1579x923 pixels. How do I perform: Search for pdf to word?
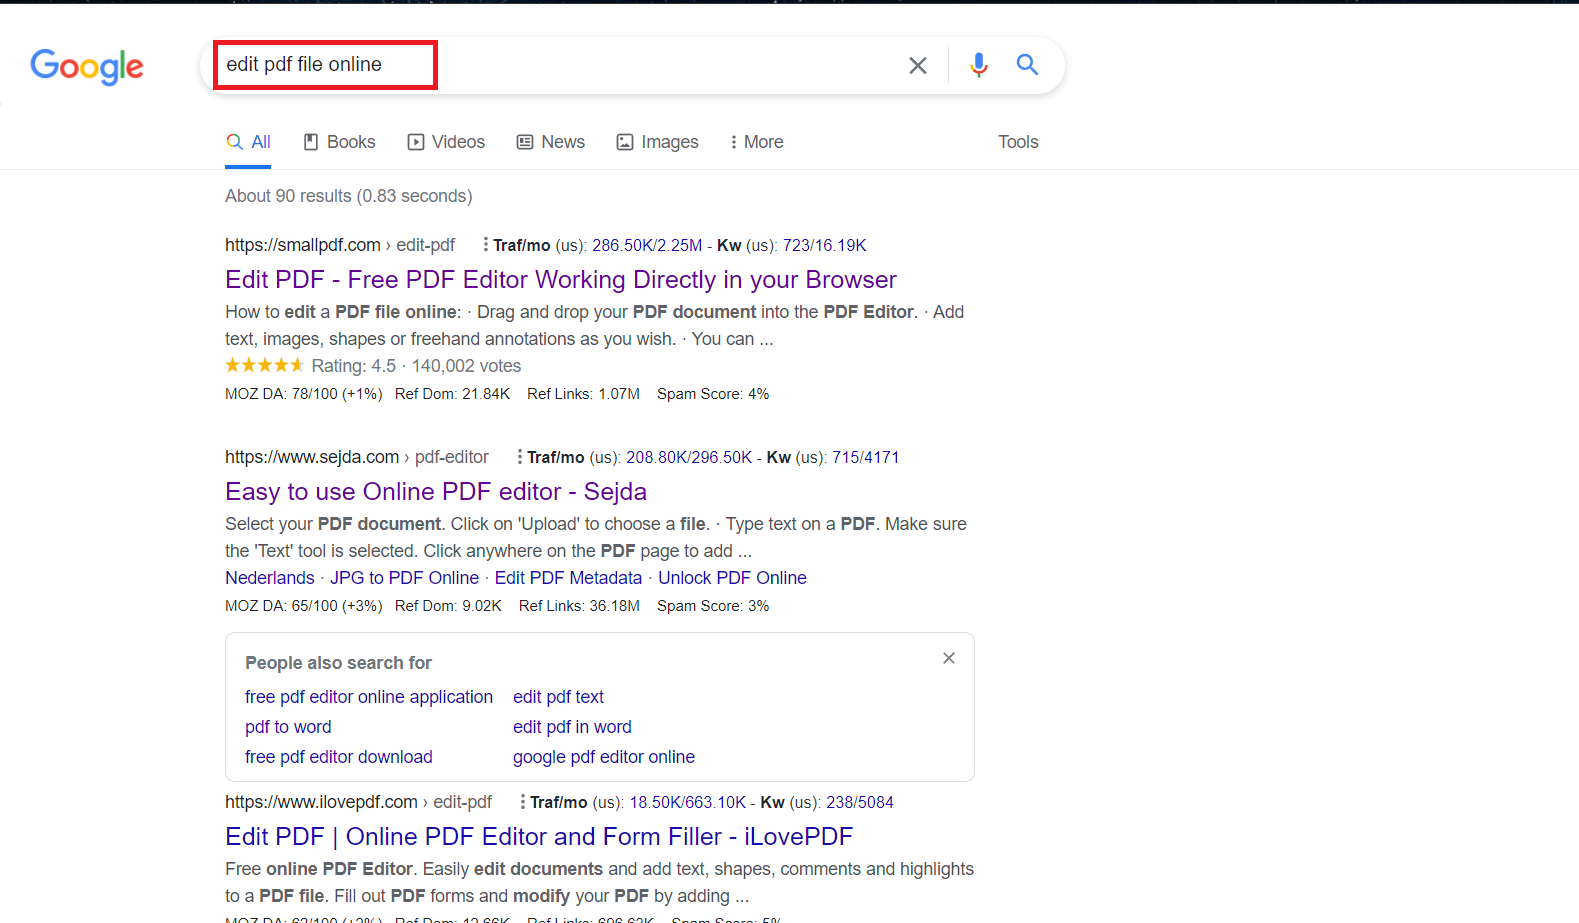coord(288,727)
